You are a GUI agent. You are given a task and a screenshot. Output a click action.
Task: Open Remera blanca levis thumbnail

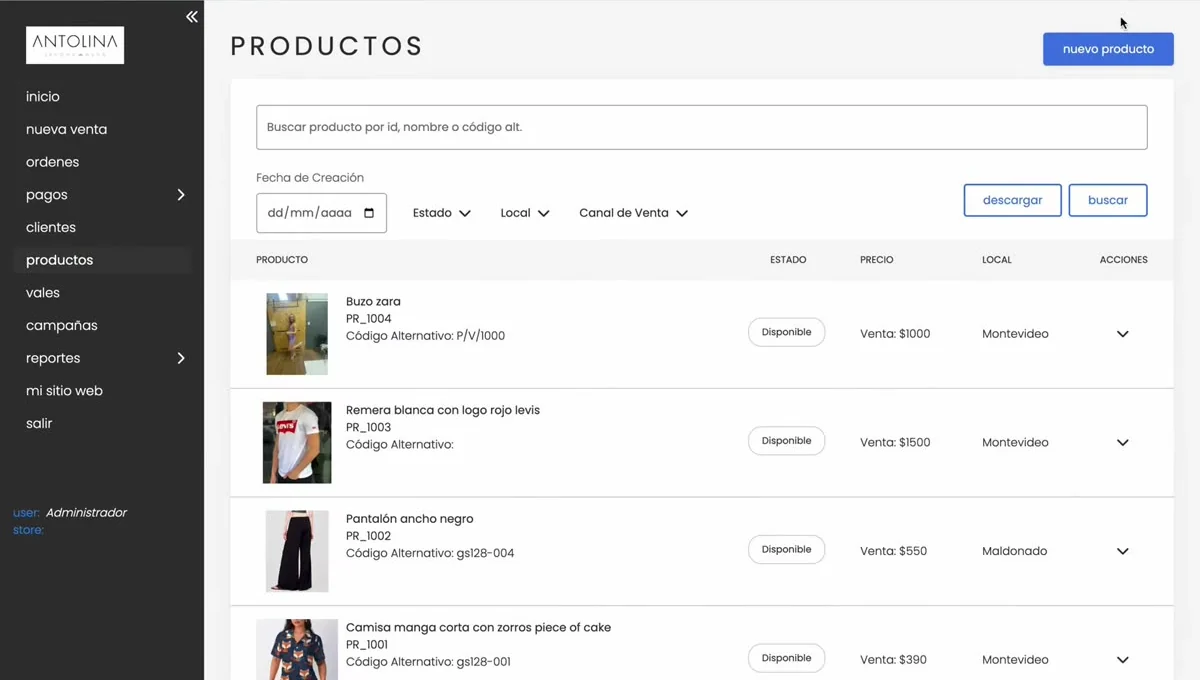[297, 443]
